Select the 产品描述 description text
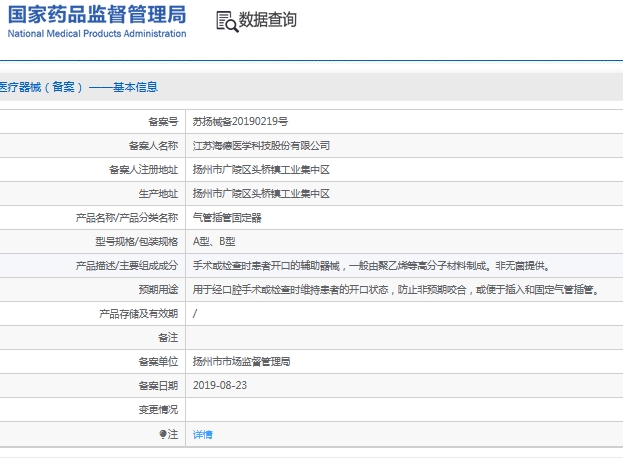 tap(372, 266)
